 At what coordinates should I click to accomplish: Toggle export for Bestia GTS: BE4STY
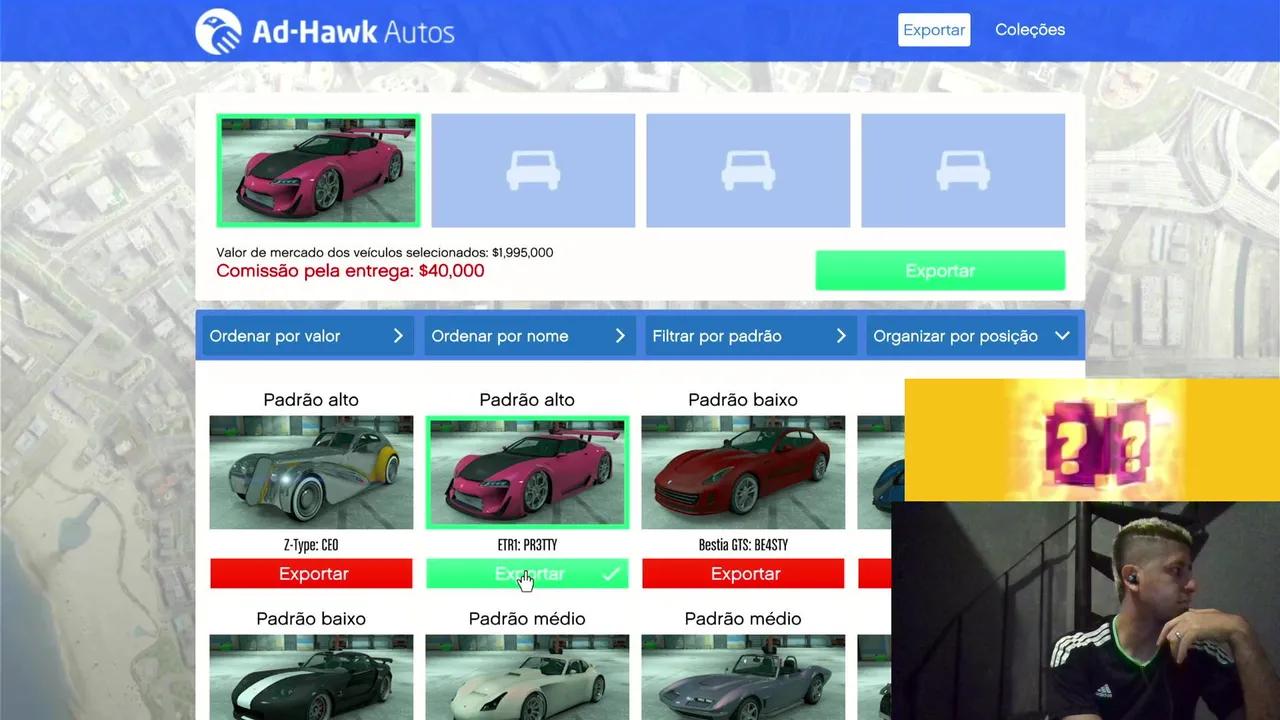(743, 574)
